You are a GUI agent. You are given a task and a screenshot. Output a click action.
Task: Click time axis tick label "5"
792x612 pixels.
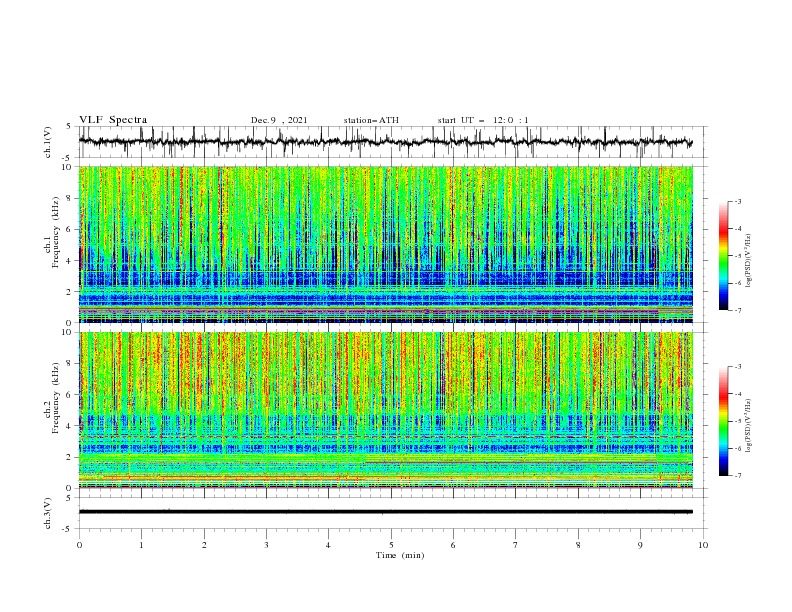[391, 545]
